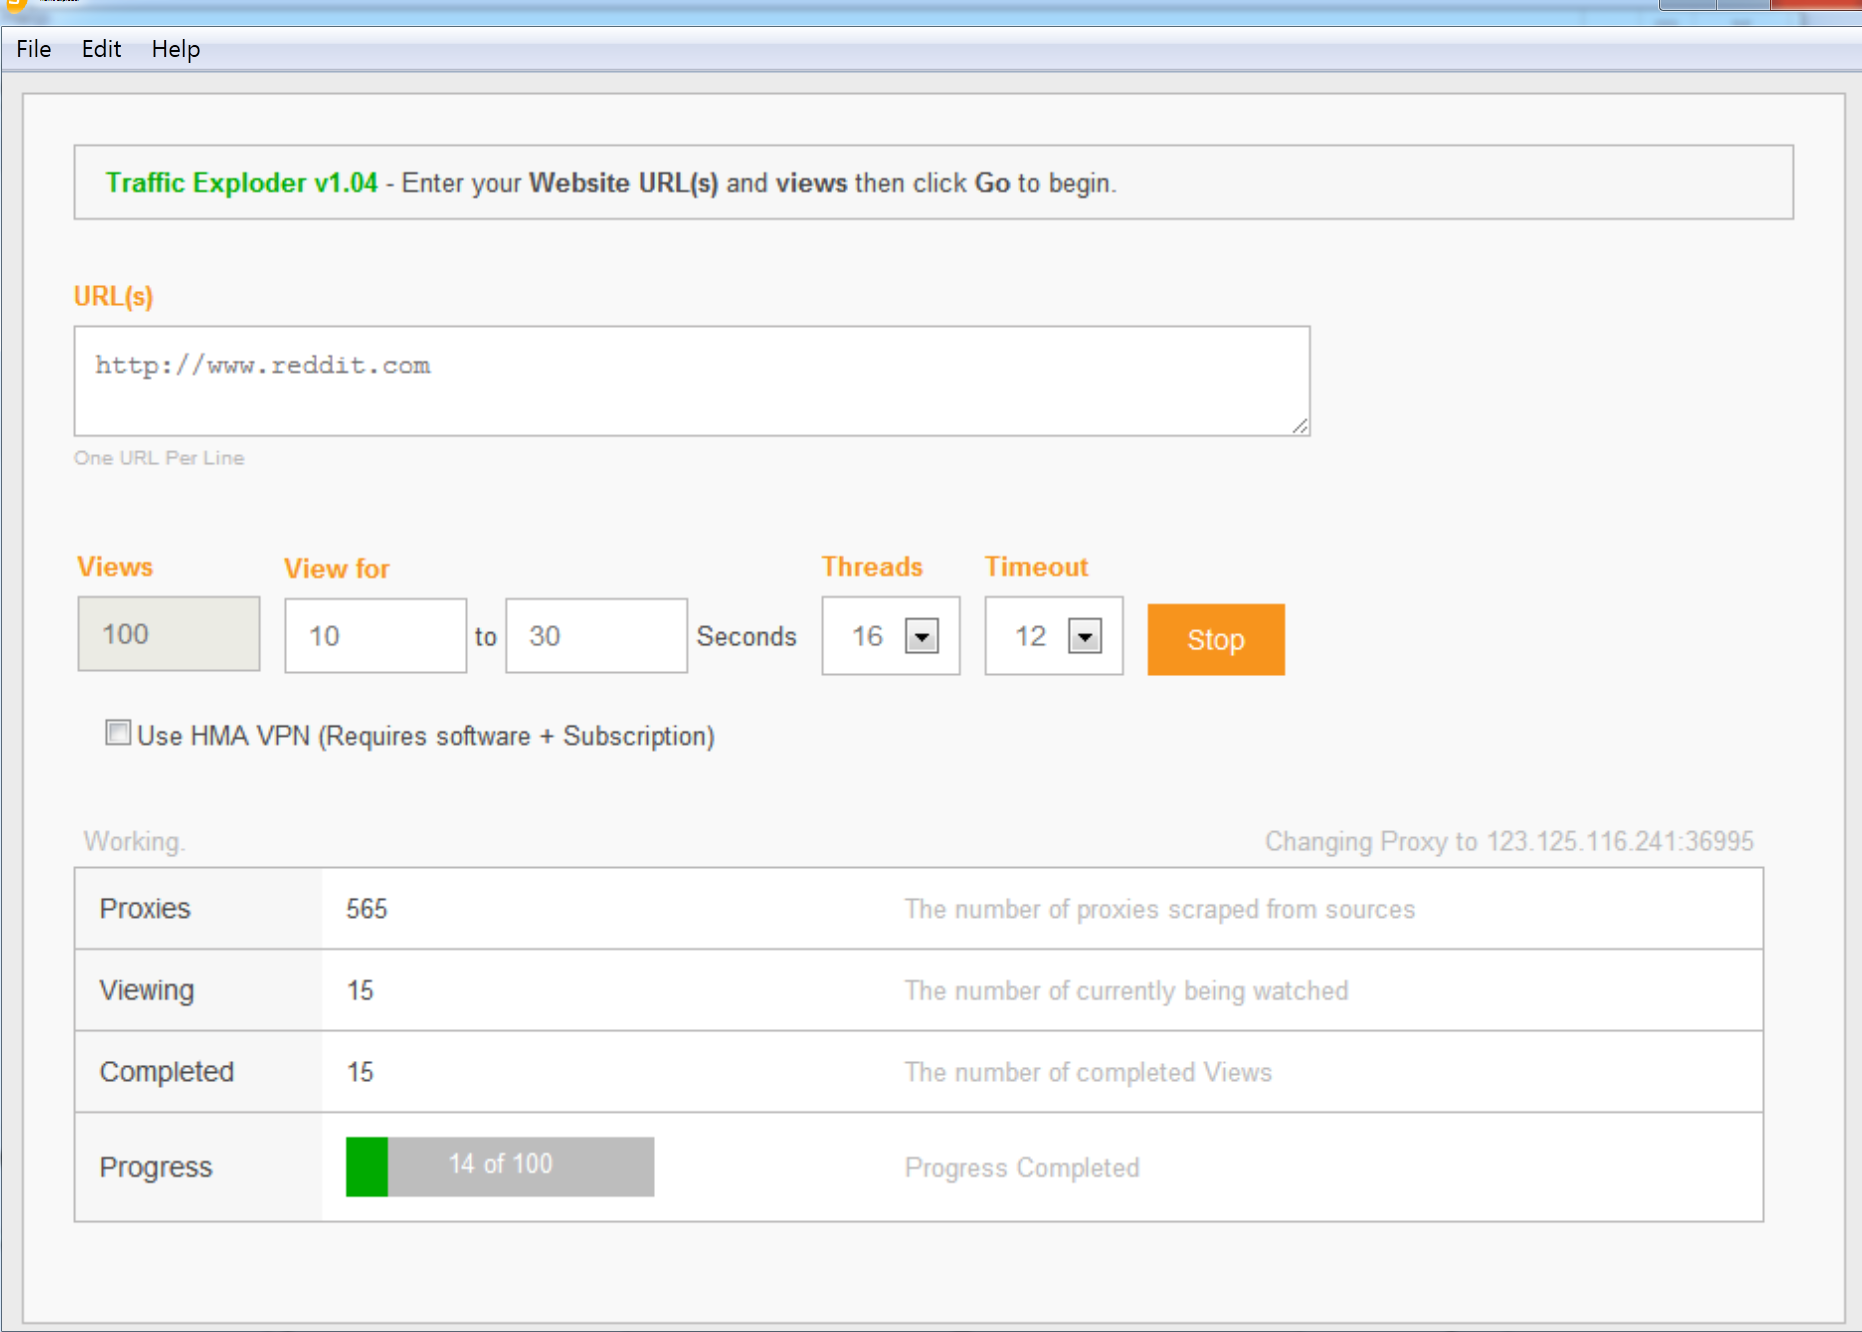Viewport: 1862px width, 1332px height.
Task: Click the Proxies count showing 565
Action: click(366, 909)
